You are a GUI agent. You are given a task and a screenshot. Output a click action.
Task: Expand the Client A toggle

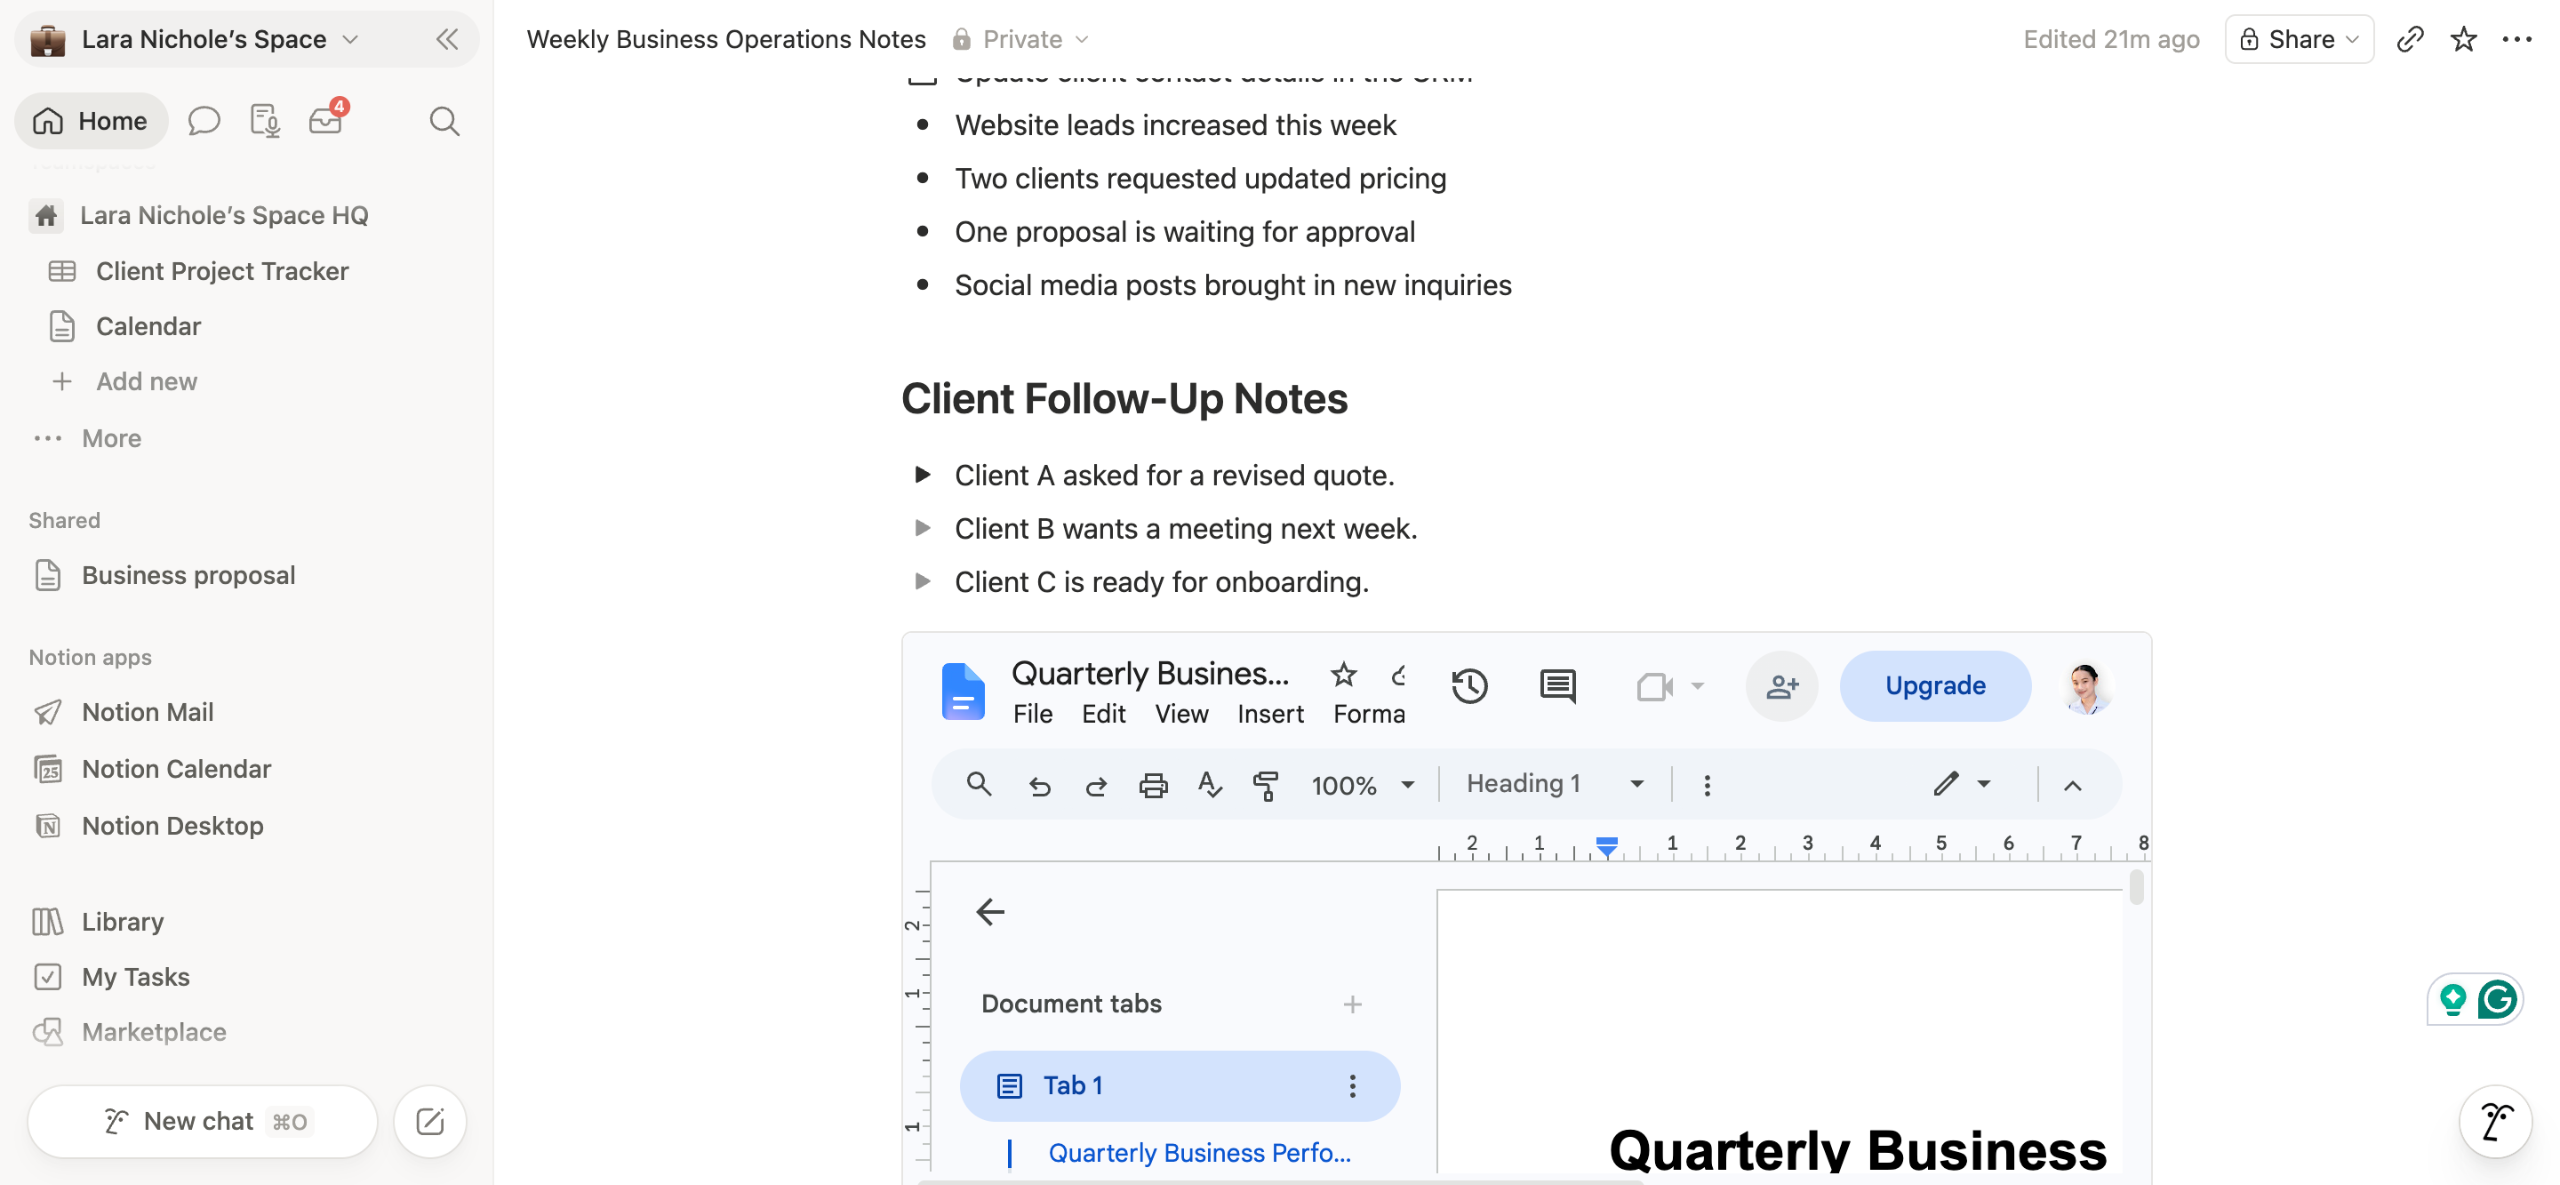922,475
